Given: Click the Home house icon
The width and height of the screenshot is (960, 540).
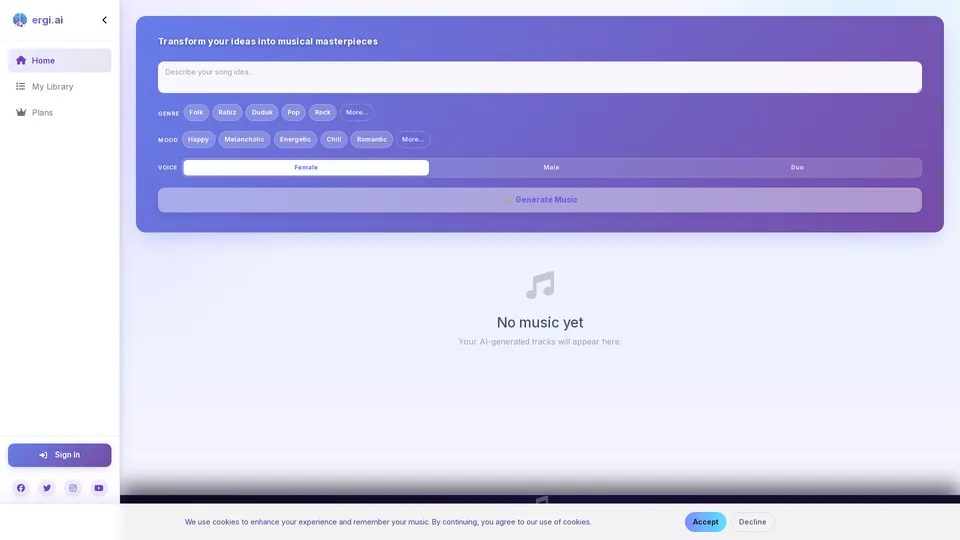Looking at the screenshot, I should (x=21, y=60).
